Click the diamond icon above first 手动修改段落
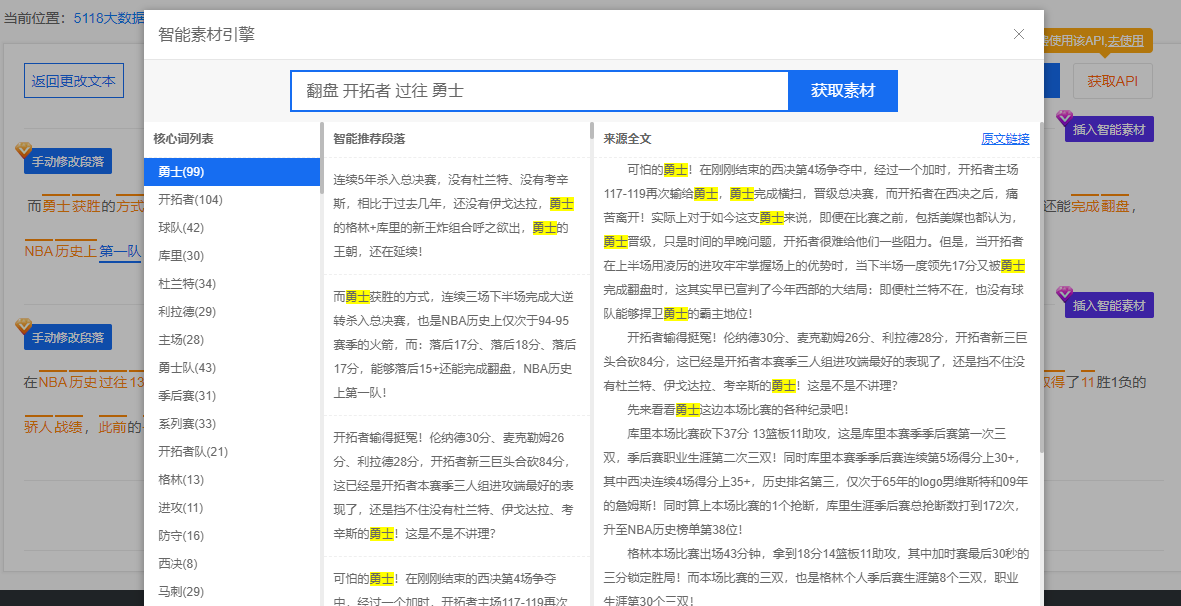Screen dimensions: 1181x606 [x=24, y=150]
